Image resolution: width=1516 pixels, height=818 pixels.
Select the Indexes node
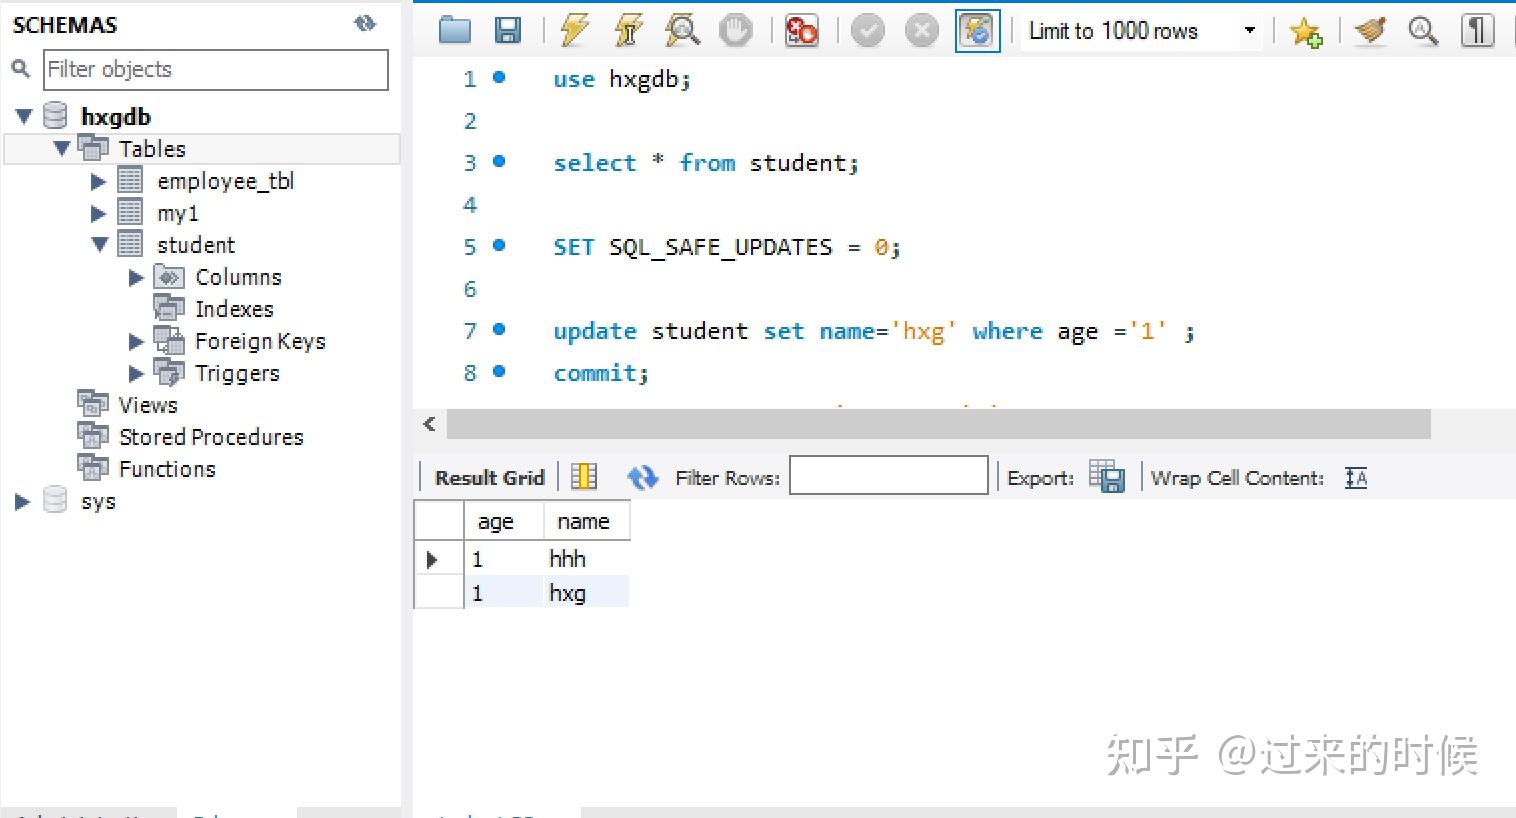(234, 309)
